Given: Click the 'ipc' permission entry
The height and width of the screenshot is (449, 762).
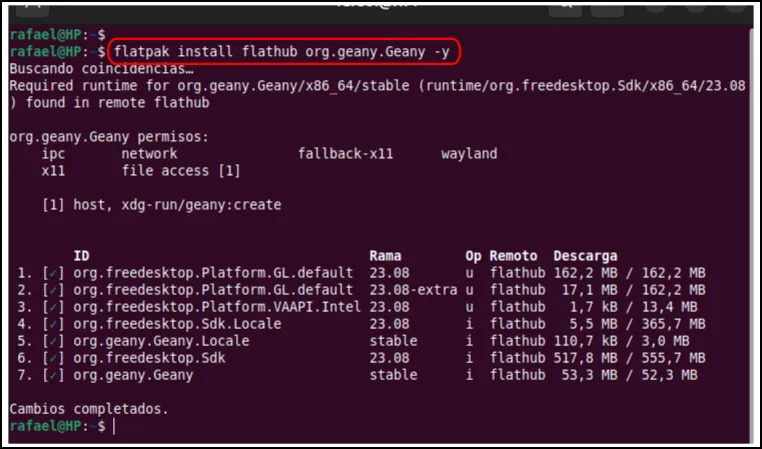Looking at the screenshot, I should coord(53,154).
